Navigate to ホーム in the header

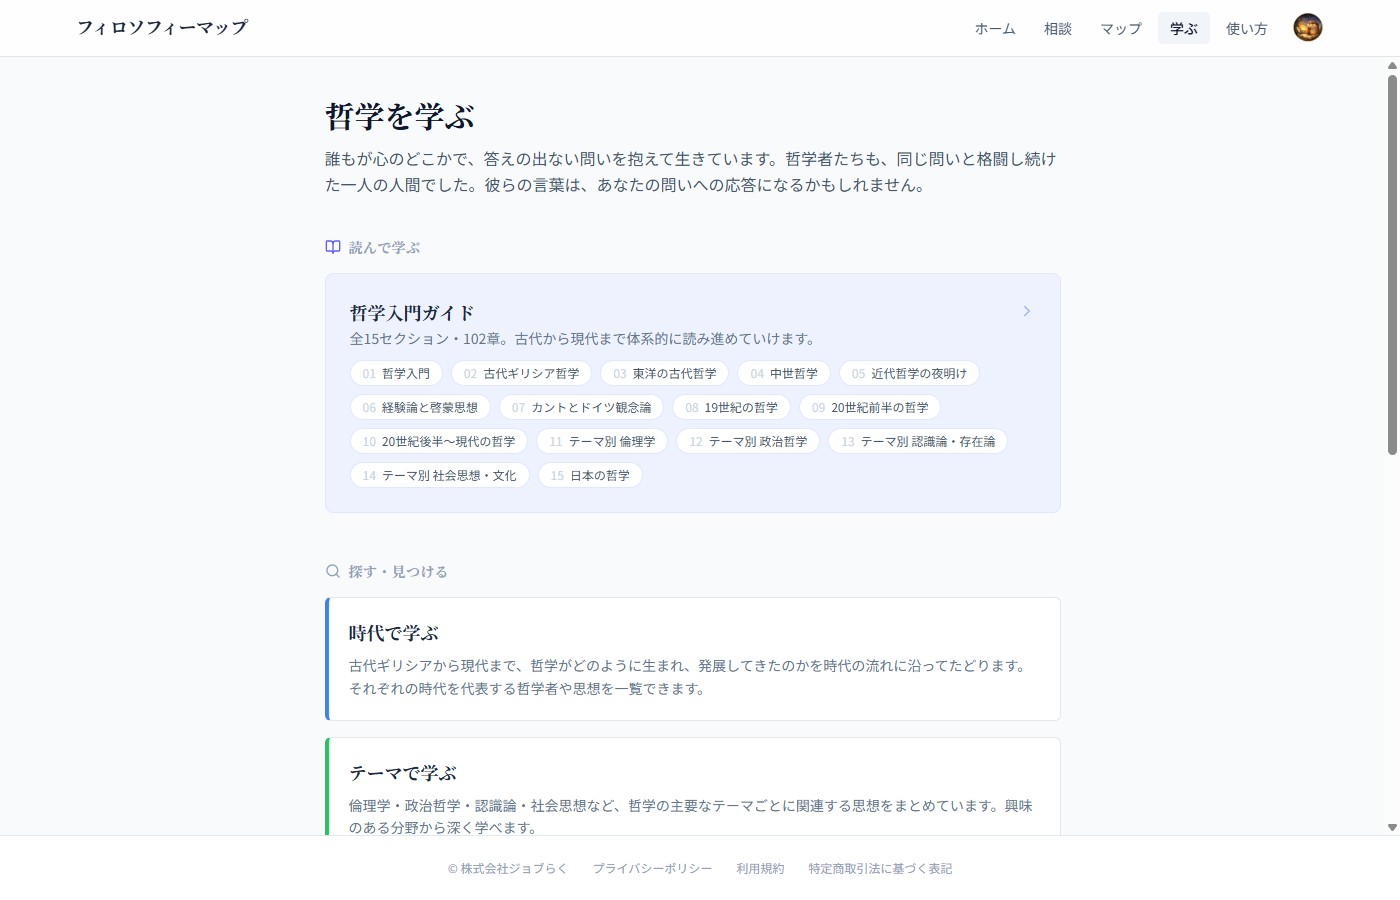click(x=994, y=29)
